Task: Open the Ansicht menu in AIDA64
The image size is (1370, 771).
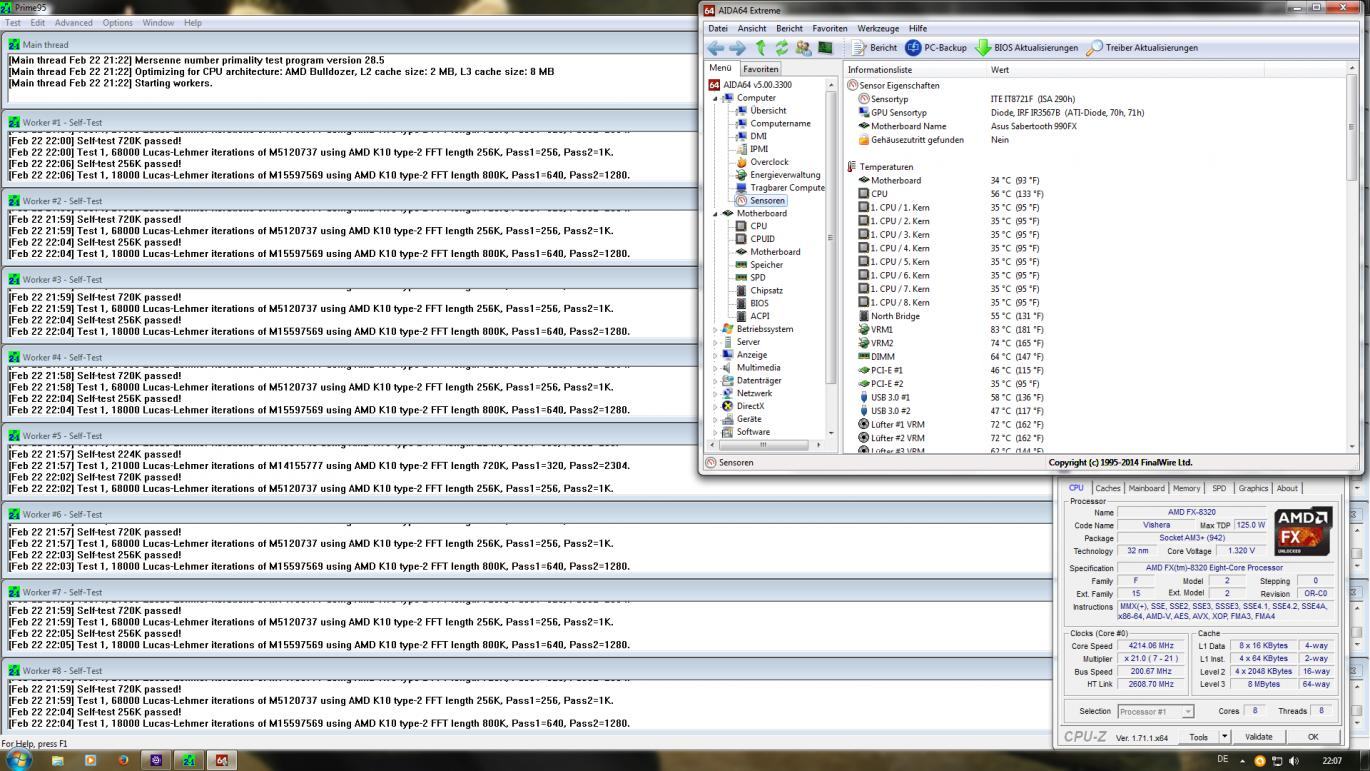Action: pos(752,28)
